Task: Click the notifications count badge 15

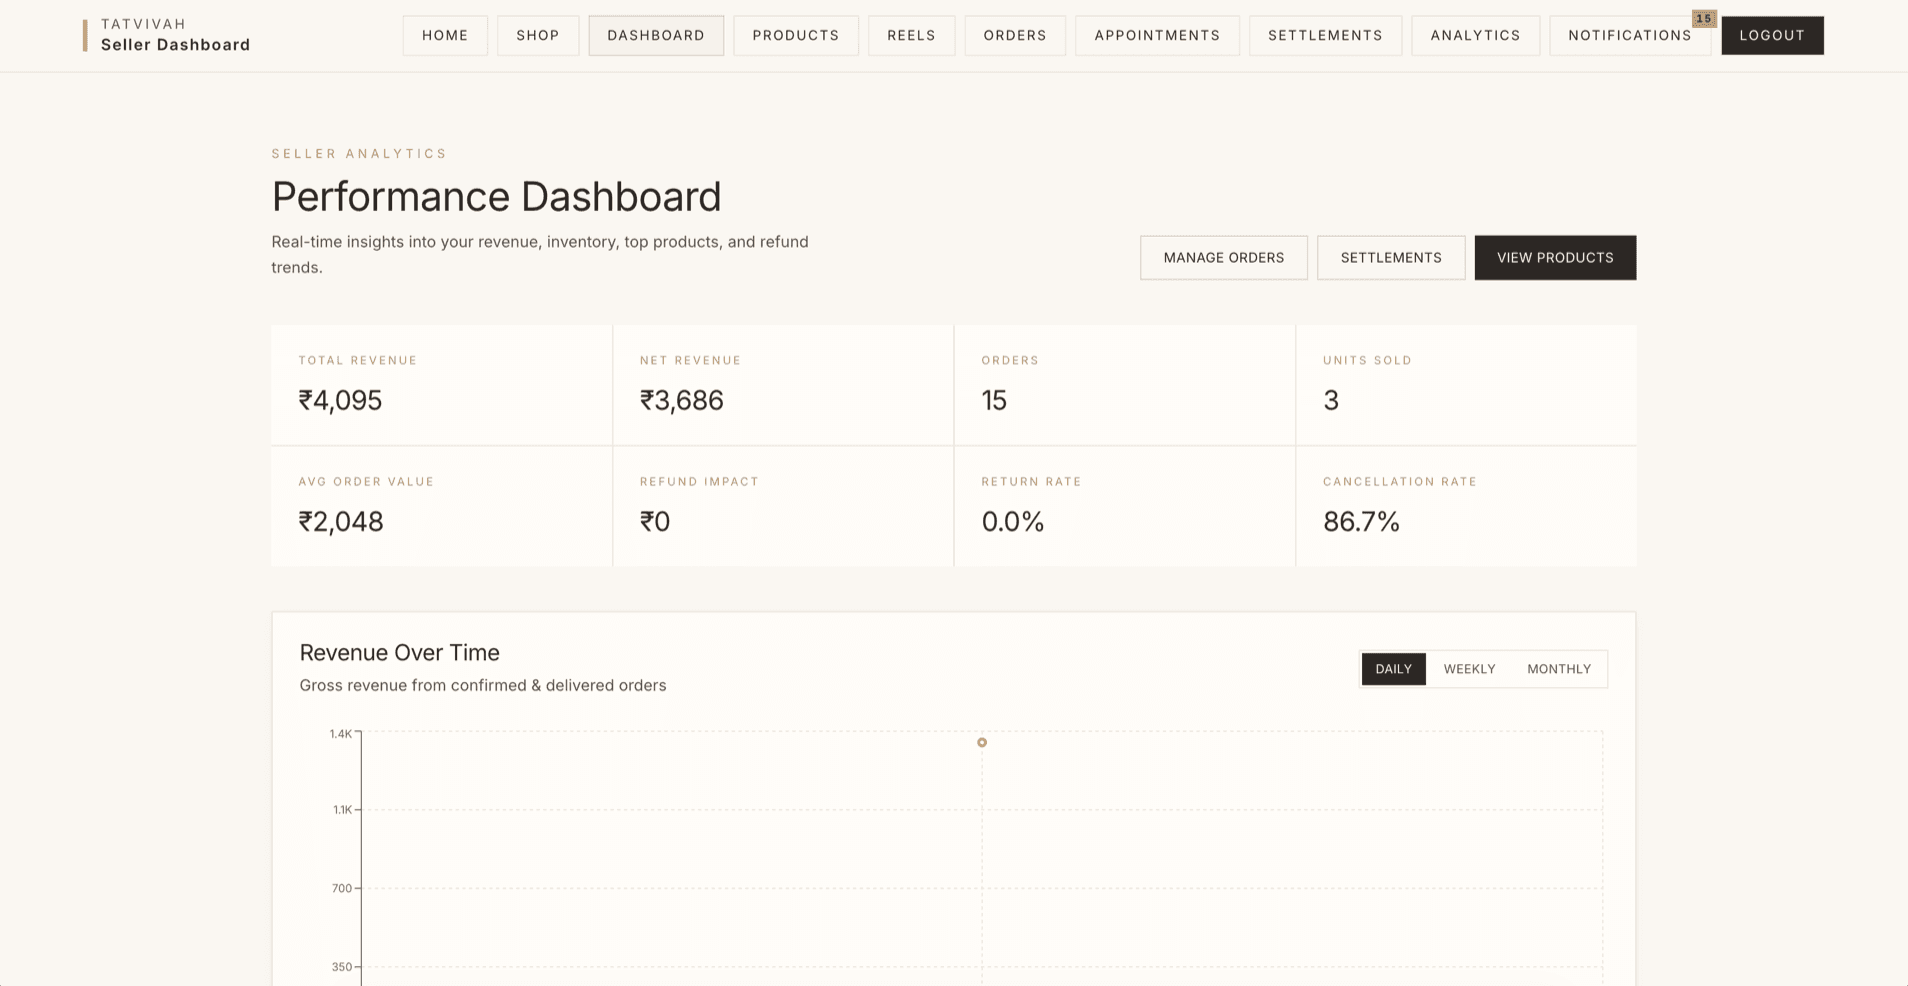Action: (1704, 18)
